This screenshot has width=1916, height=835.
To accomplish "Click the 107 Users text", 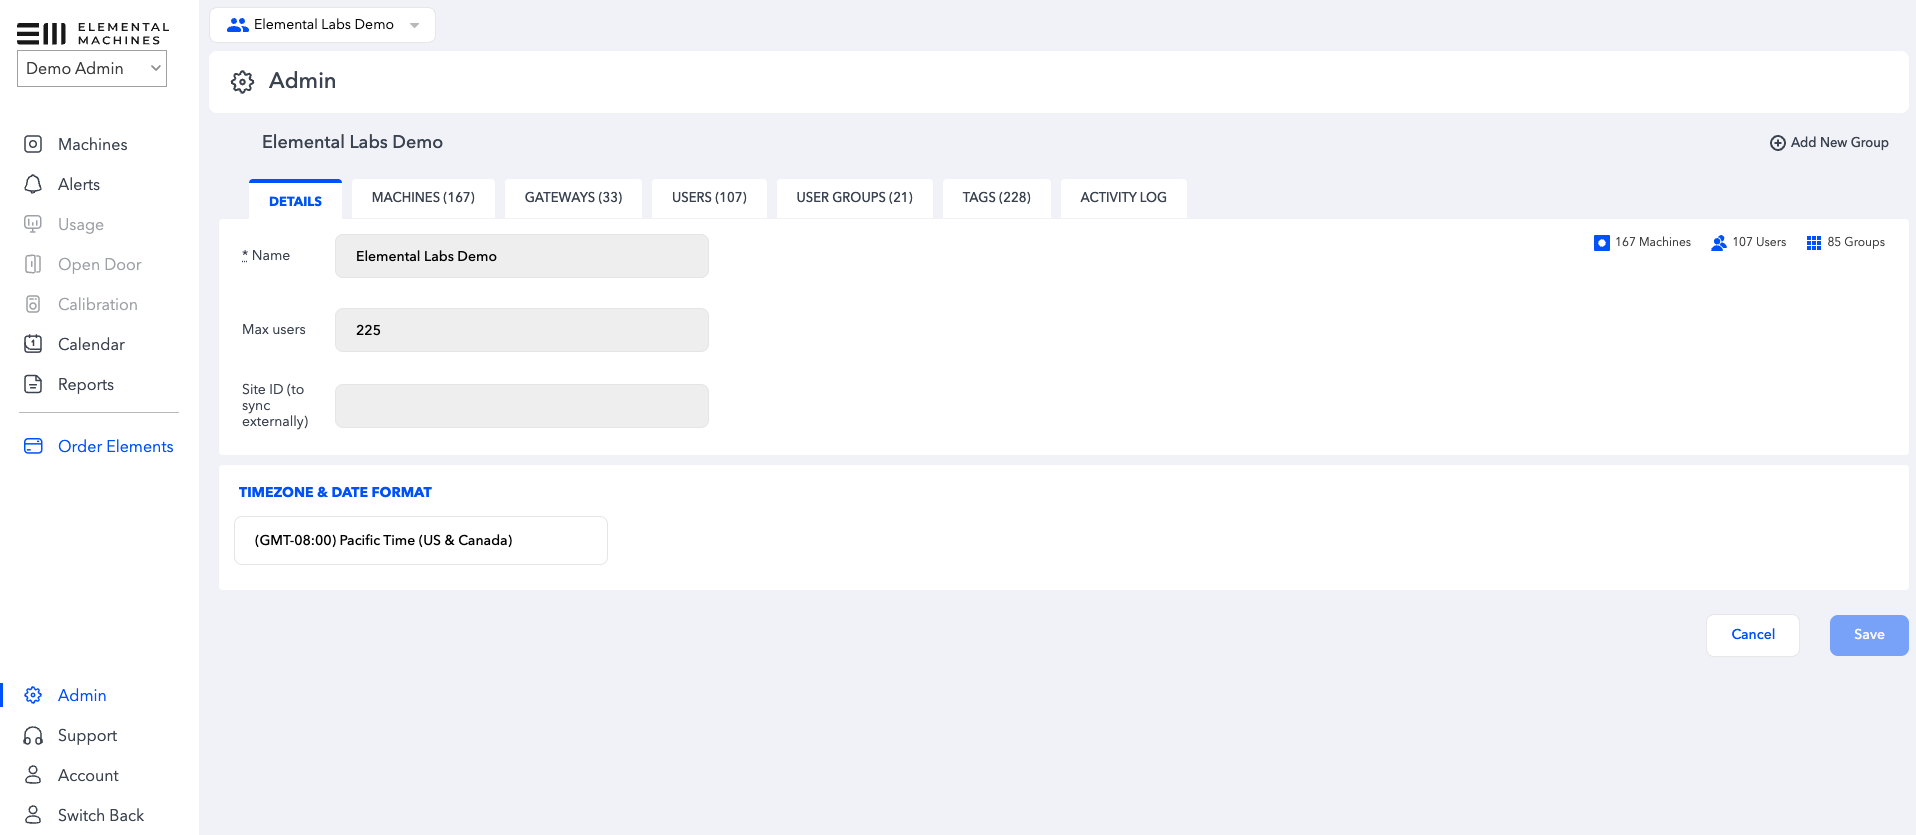I will pos(1759,243).
